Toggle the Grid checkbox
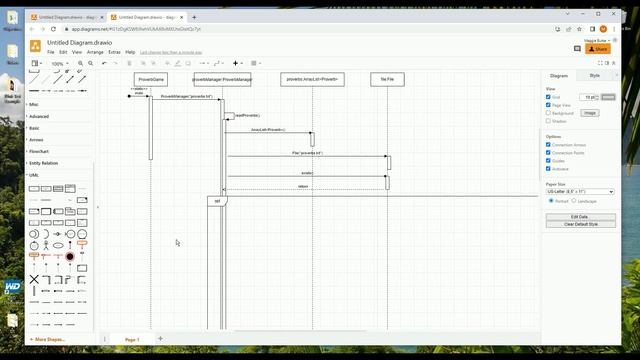Viewport: 640px width, 360px height. coord(548,97)
